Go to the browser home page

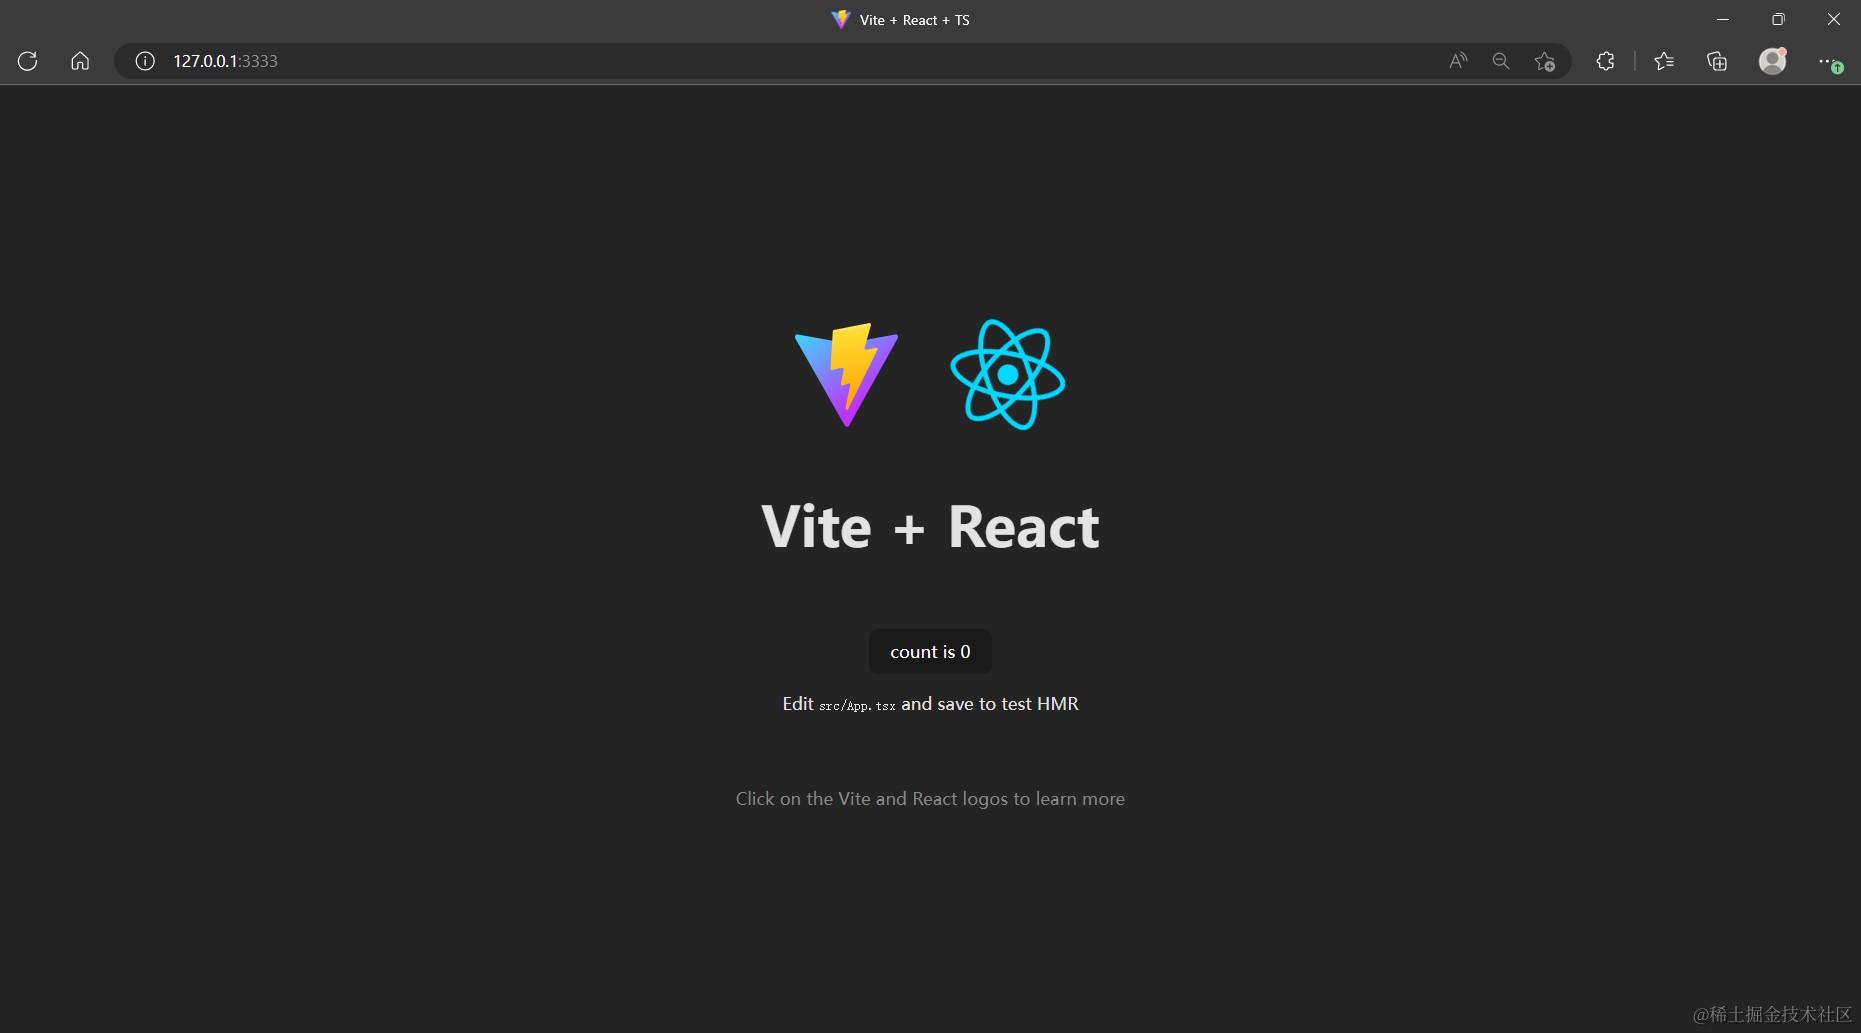[x=80, y=61]
